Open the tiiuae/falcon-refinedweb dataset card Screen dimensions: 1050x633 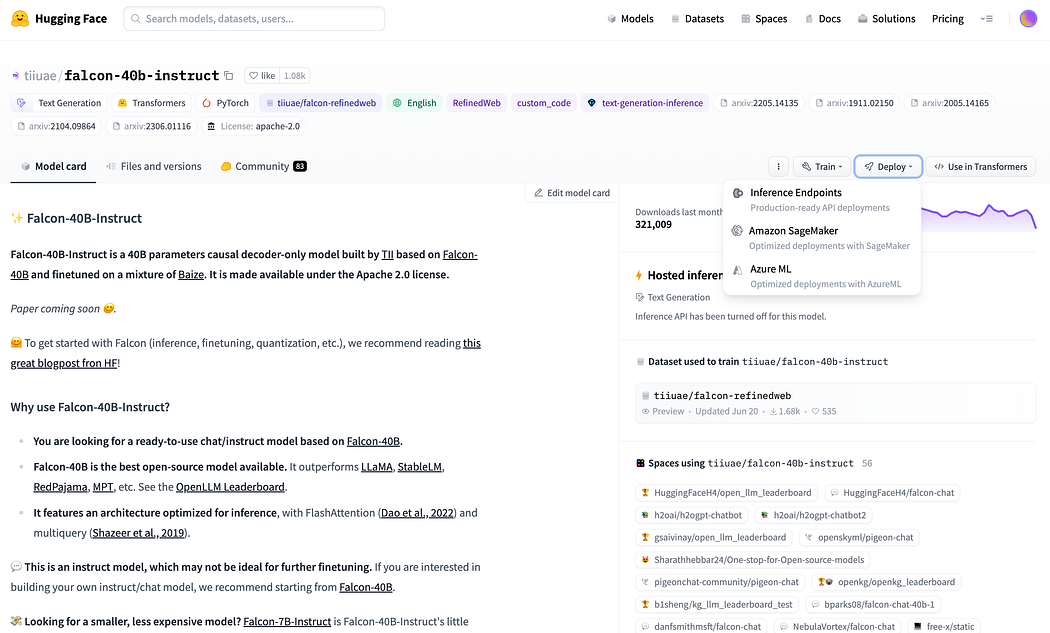point(835,403)
